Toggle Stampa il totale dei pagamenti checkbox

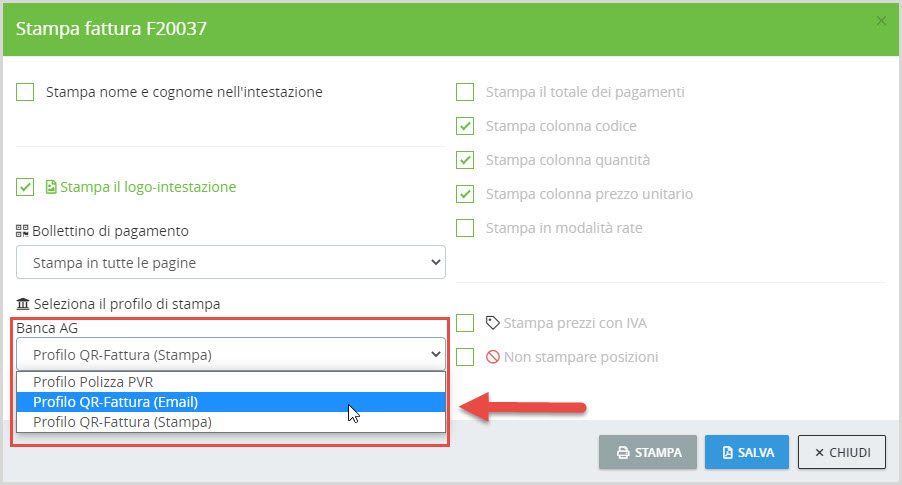[465, 92]
